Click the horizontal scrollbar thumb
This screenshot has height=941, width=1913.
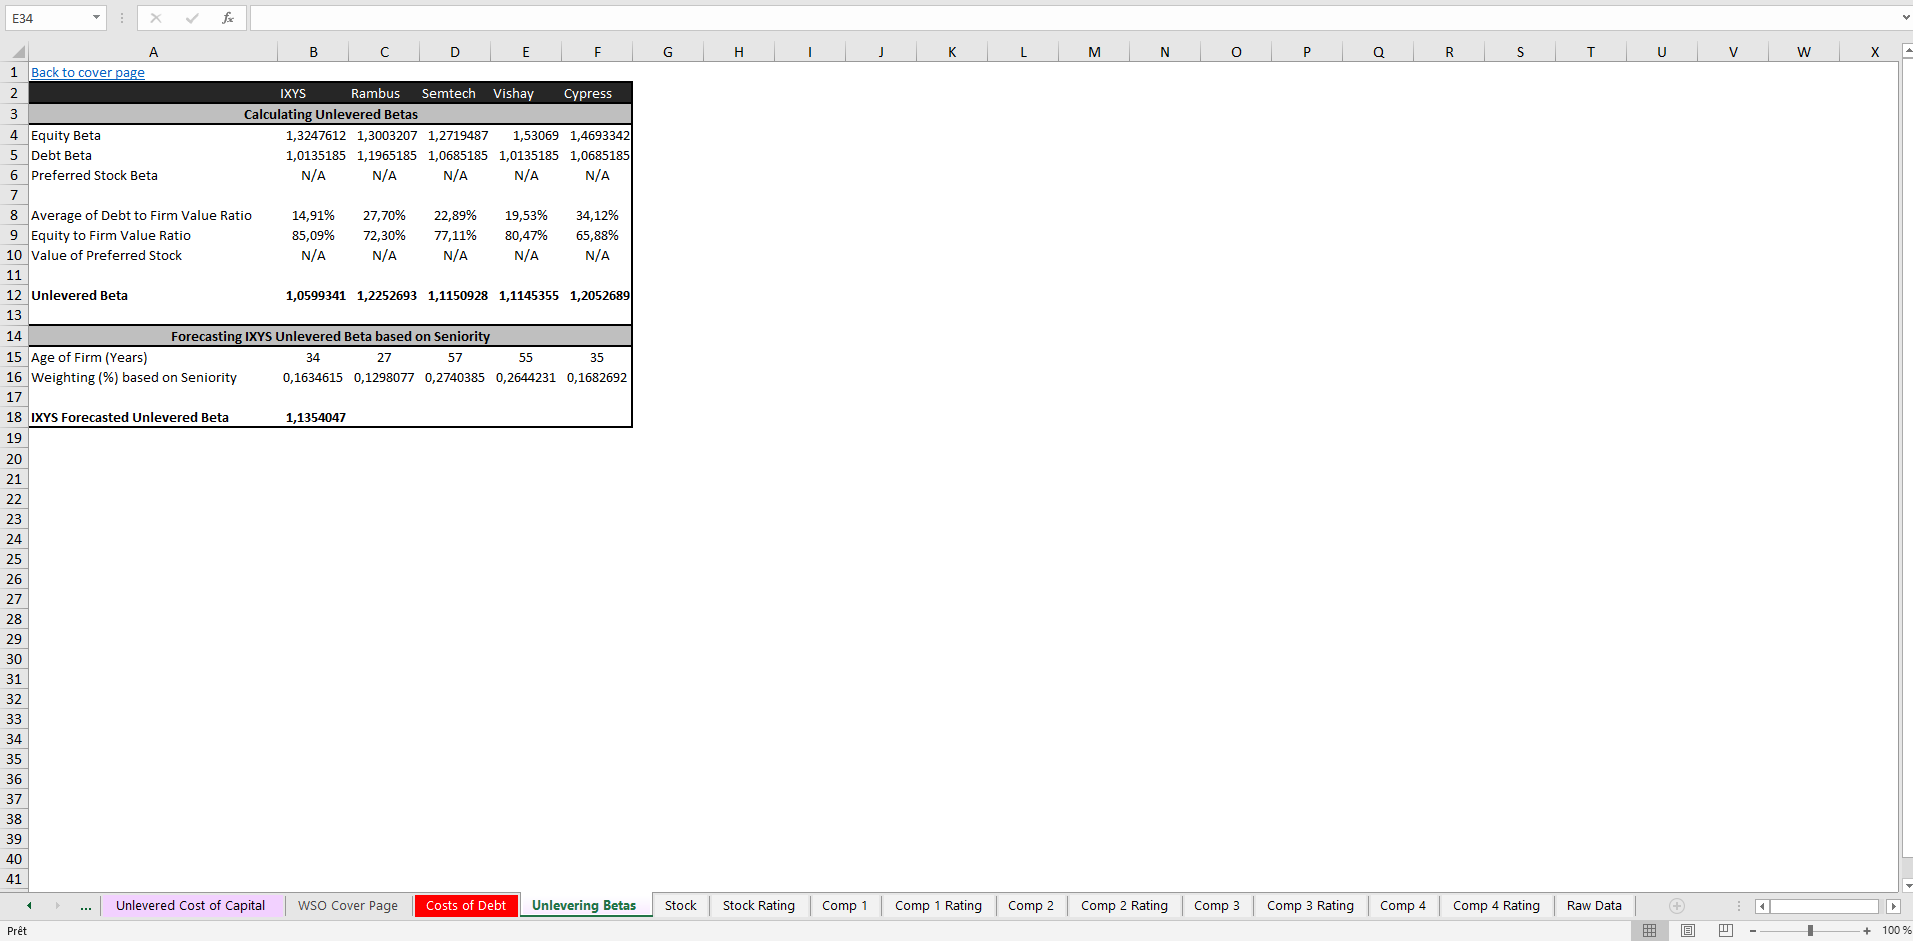[1824, 906]
